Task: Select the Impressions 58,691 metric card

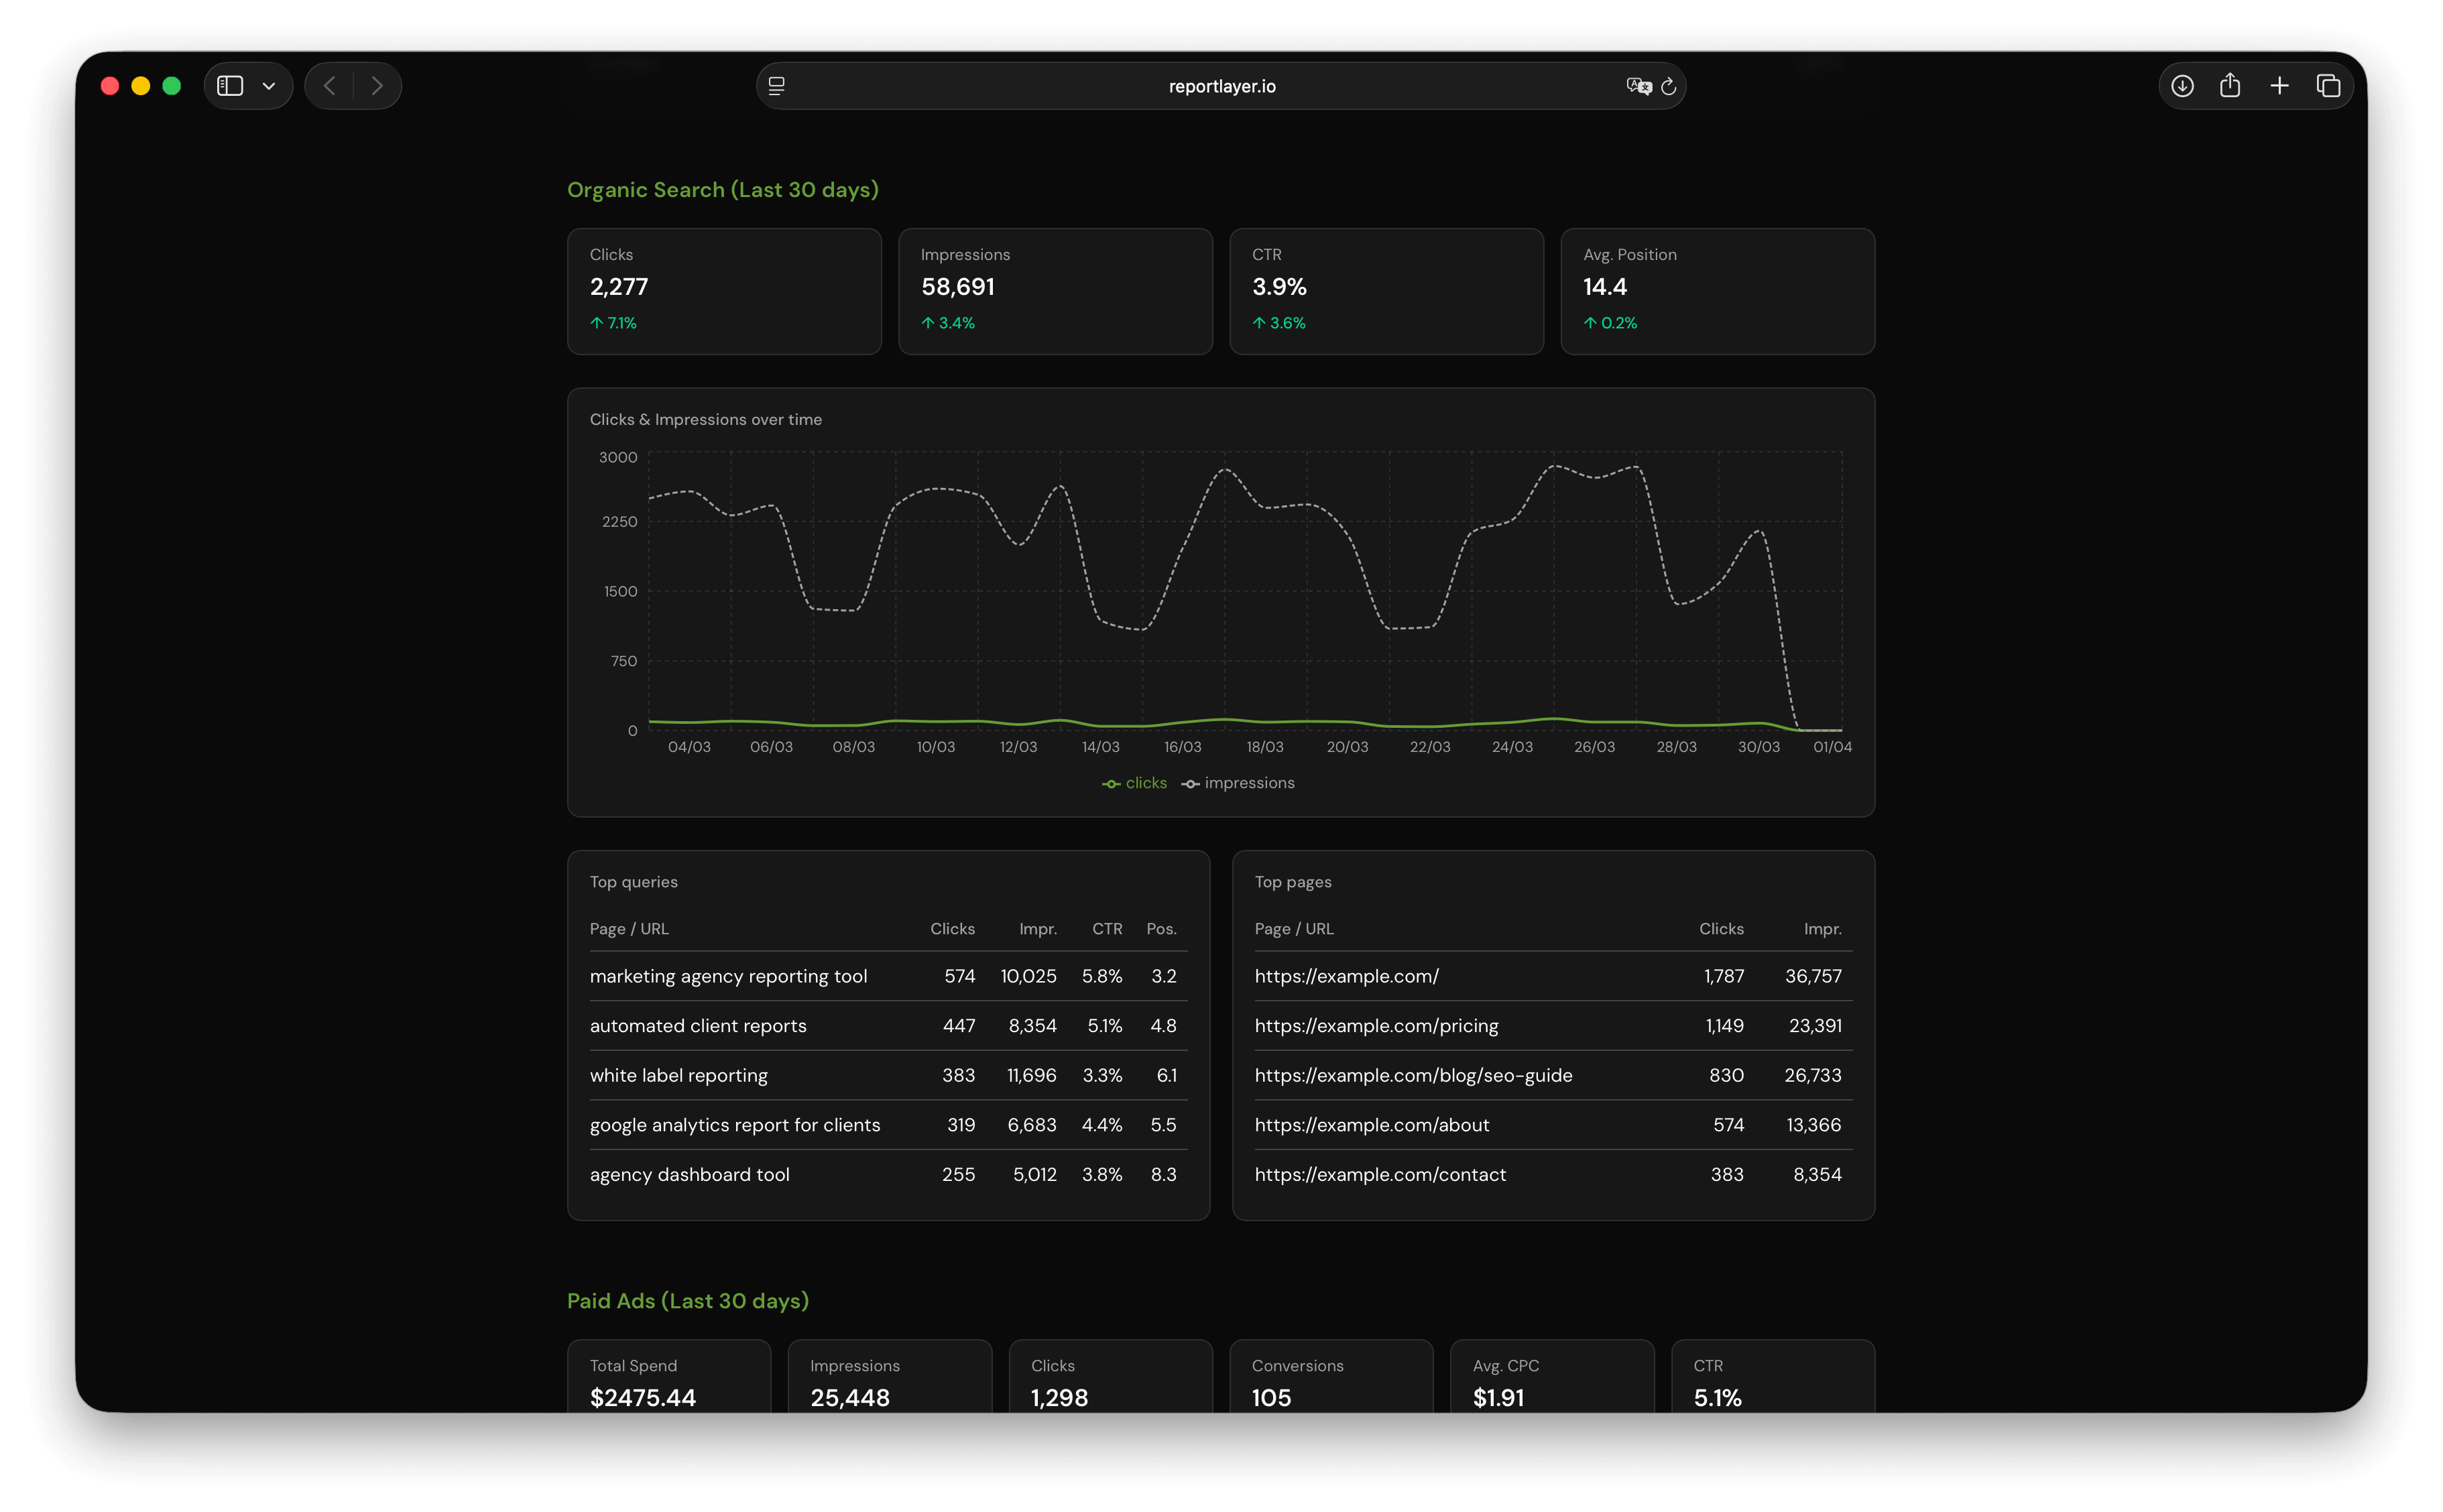Action: pos(1055,291)
